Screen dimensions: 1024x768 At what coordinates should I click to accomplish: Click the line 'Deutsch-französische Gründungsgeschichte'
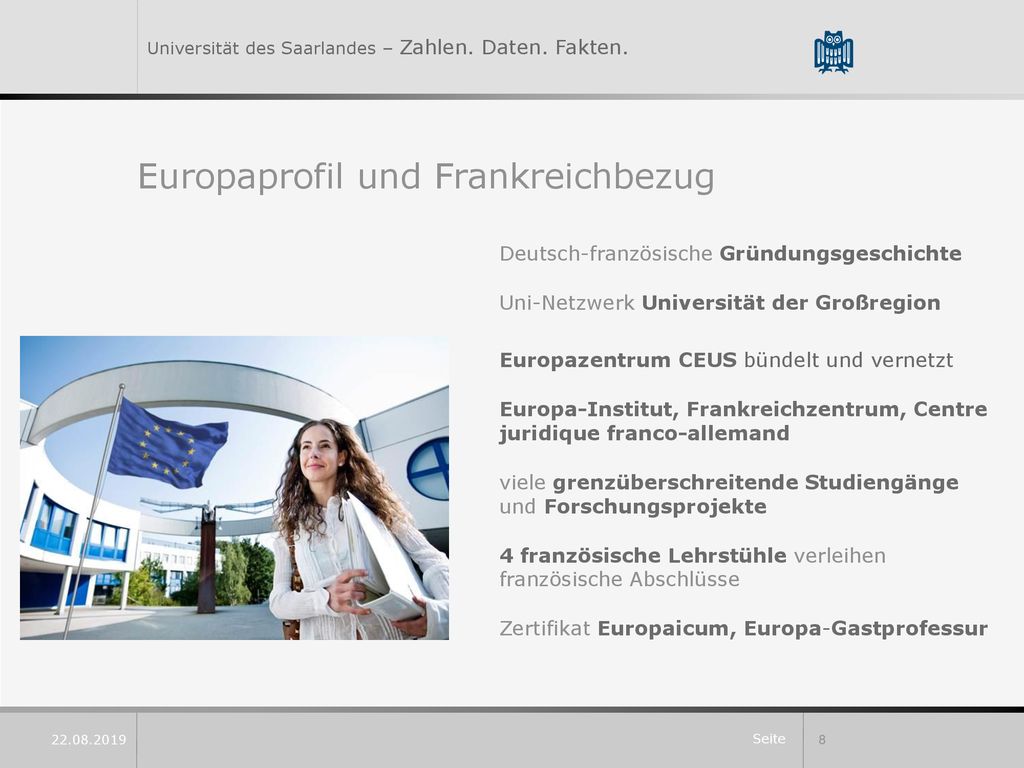[730, 253]
